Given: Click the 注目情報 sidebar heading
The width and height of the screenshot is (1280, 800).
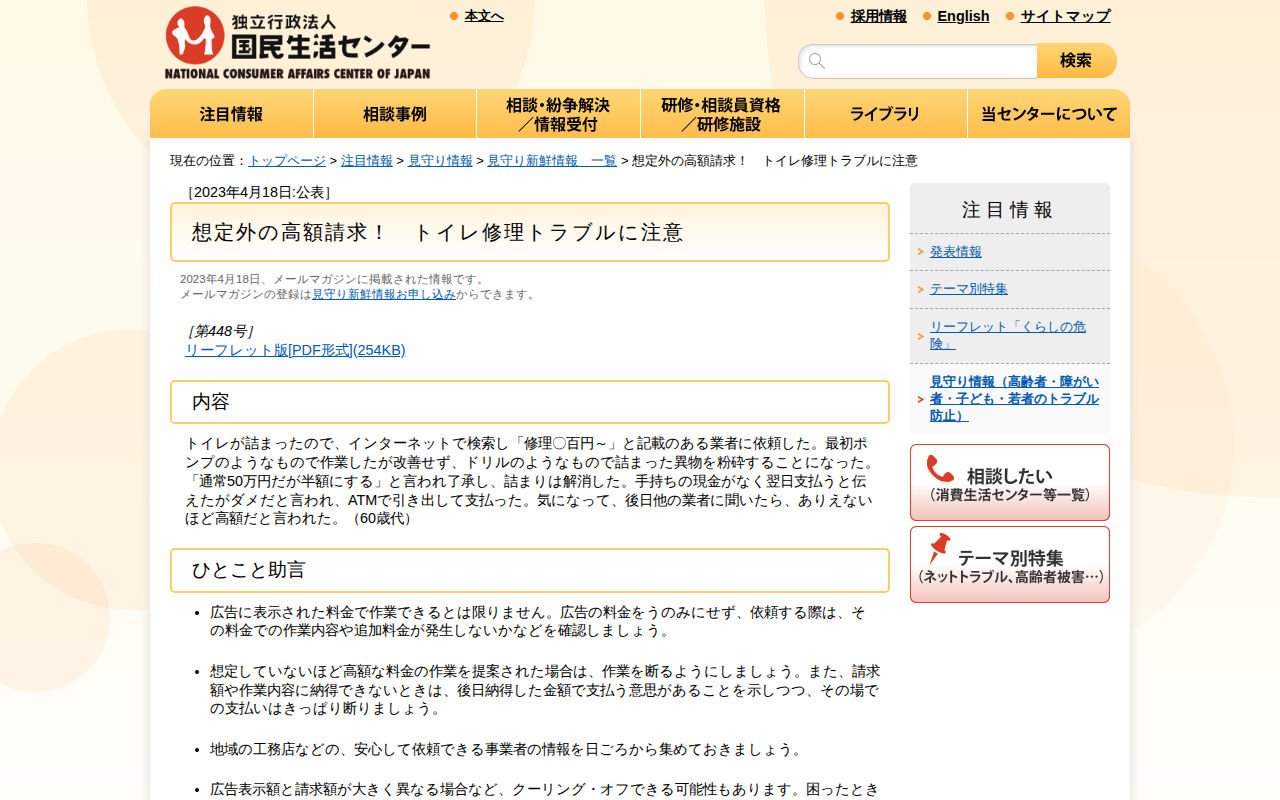Looking at the screenshot, I should [1008, 210].
